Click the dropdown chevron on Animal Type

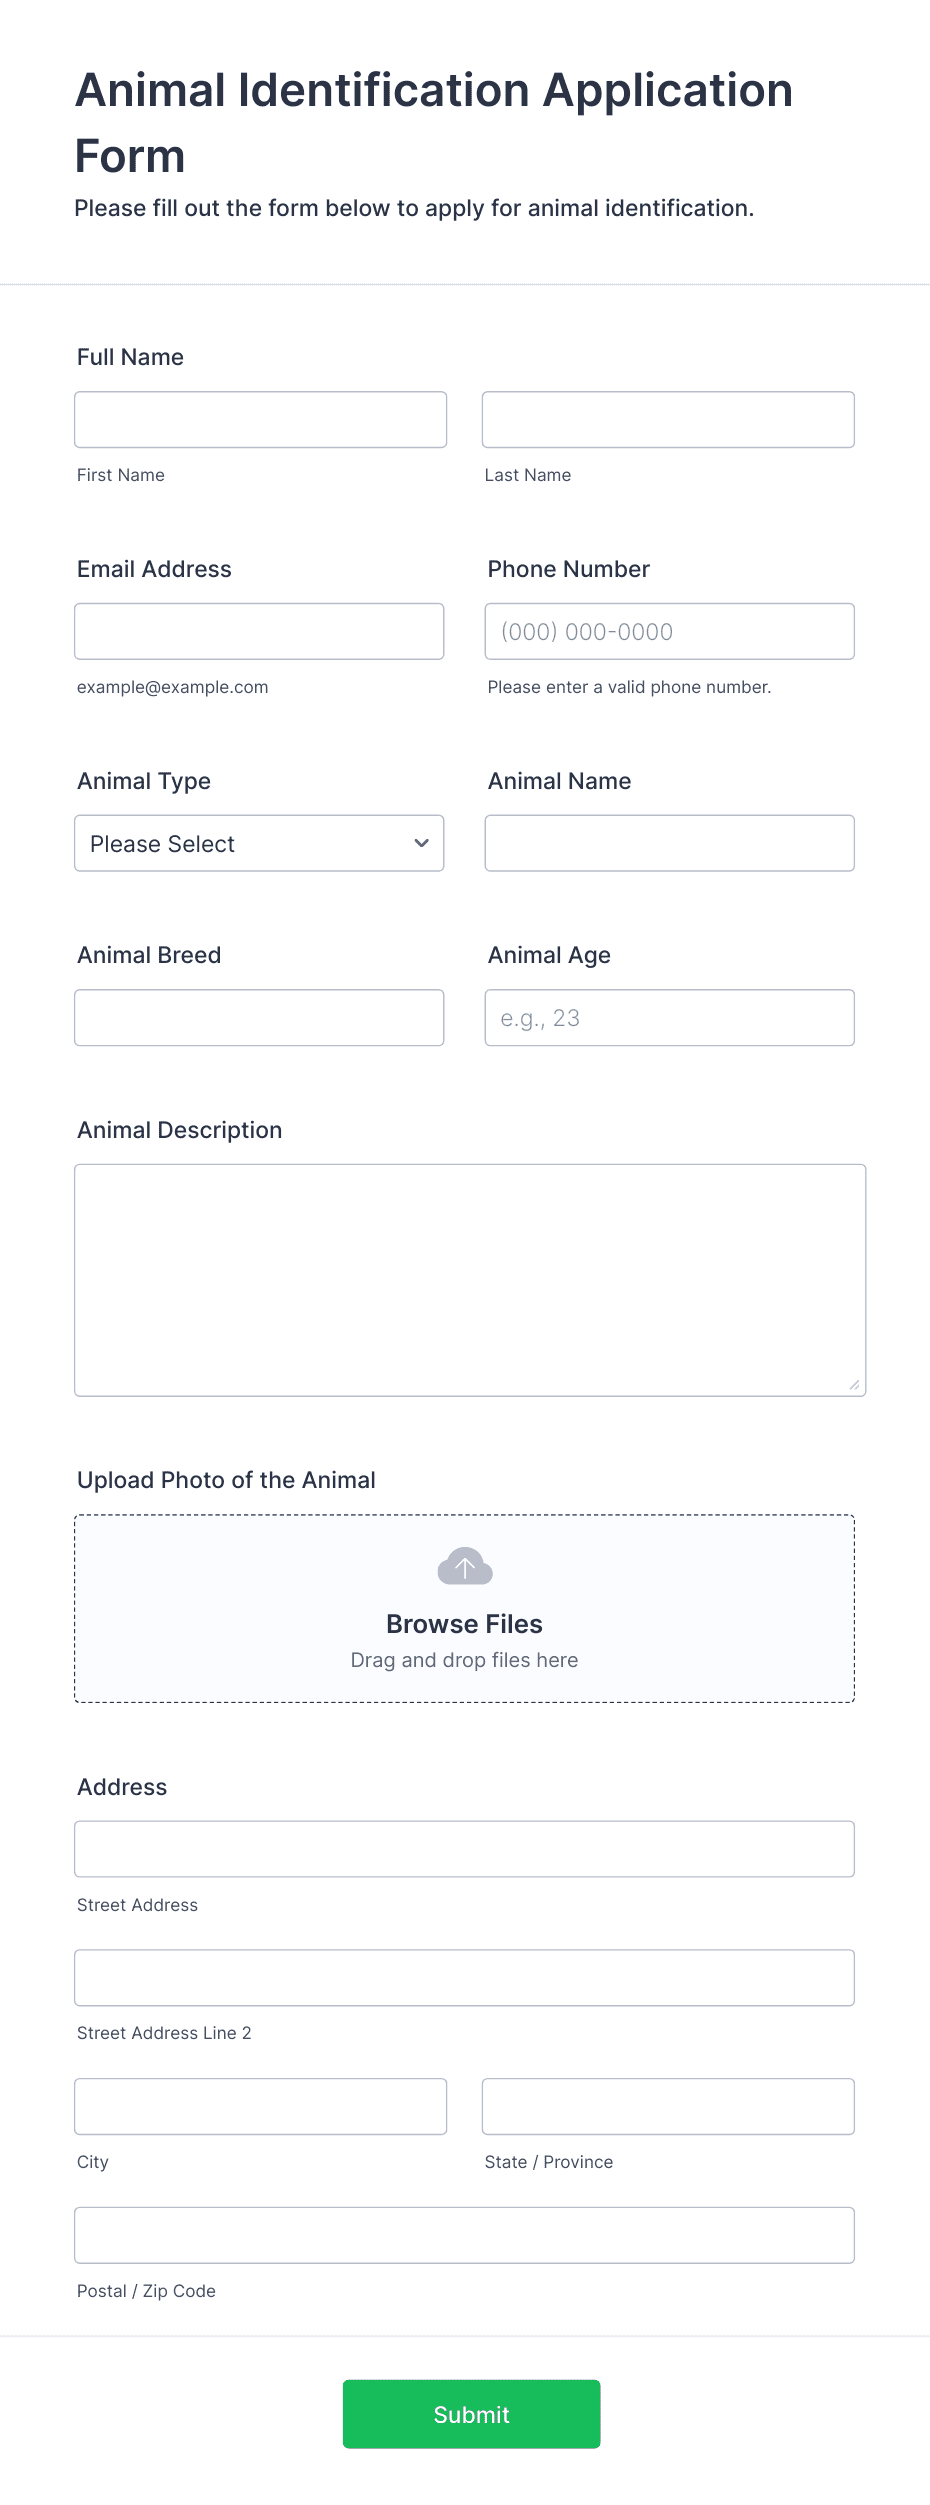421,843
